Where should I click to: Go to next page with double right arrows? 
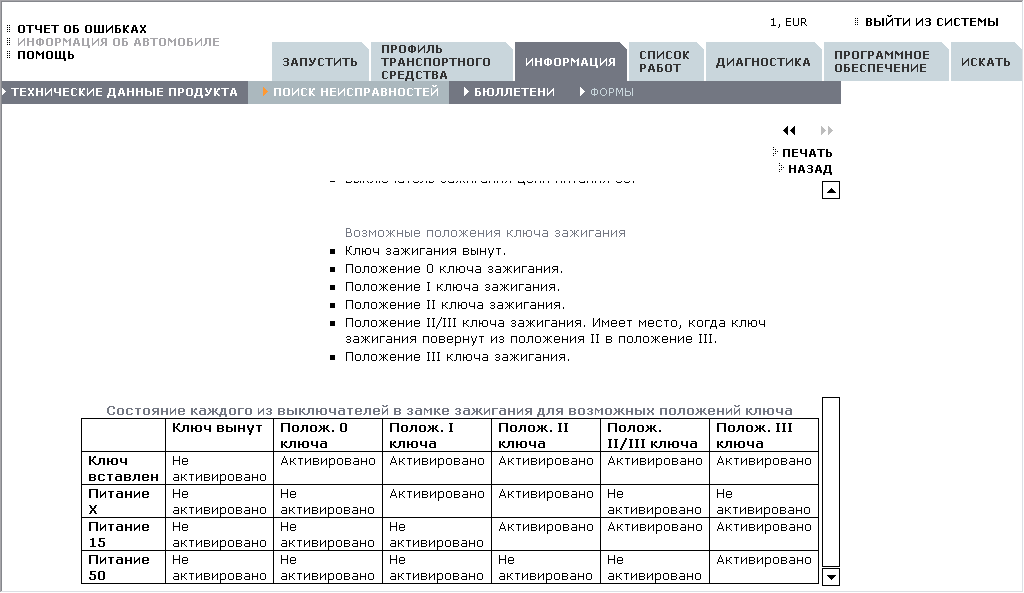(x=827, y=131)
